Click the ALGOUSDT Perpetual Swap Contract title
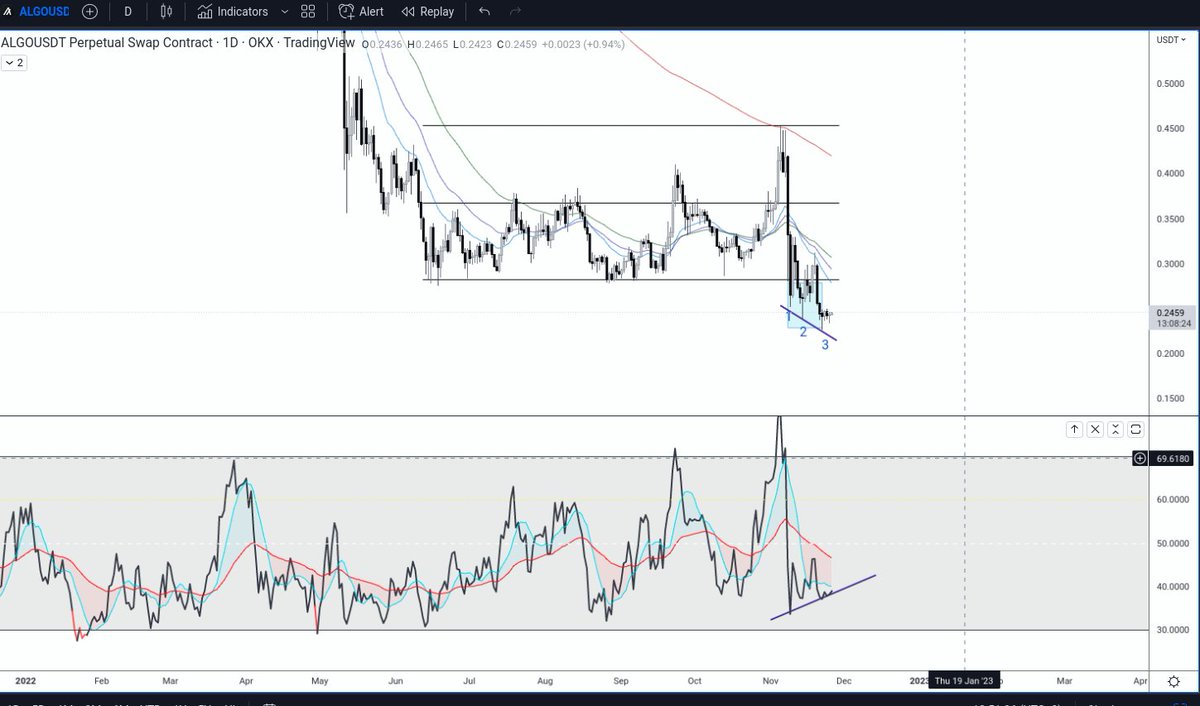 [106, 43]
